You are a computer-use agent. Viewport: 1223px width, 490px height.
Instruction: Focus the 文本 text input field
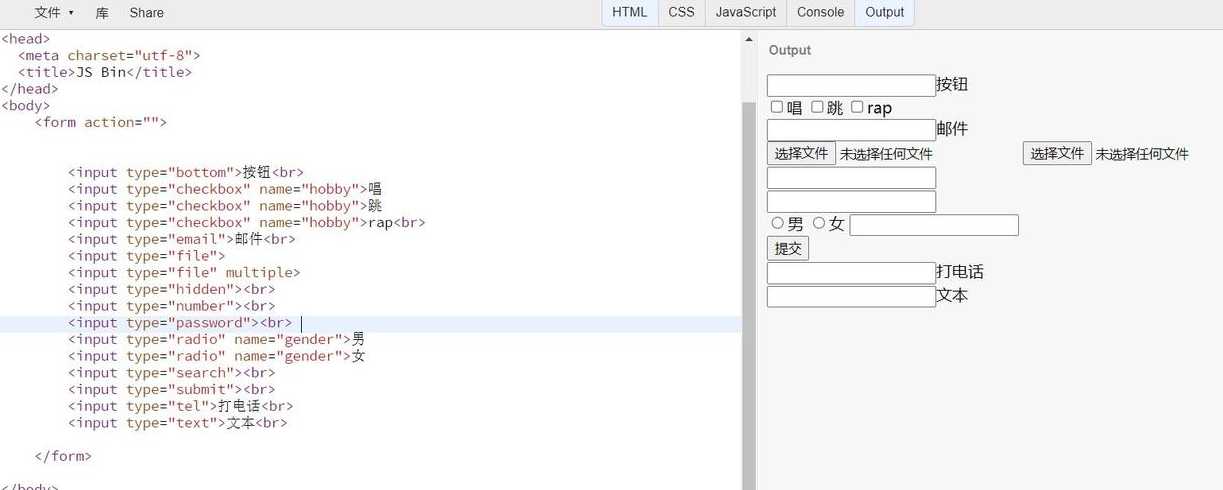coord(851,296)
